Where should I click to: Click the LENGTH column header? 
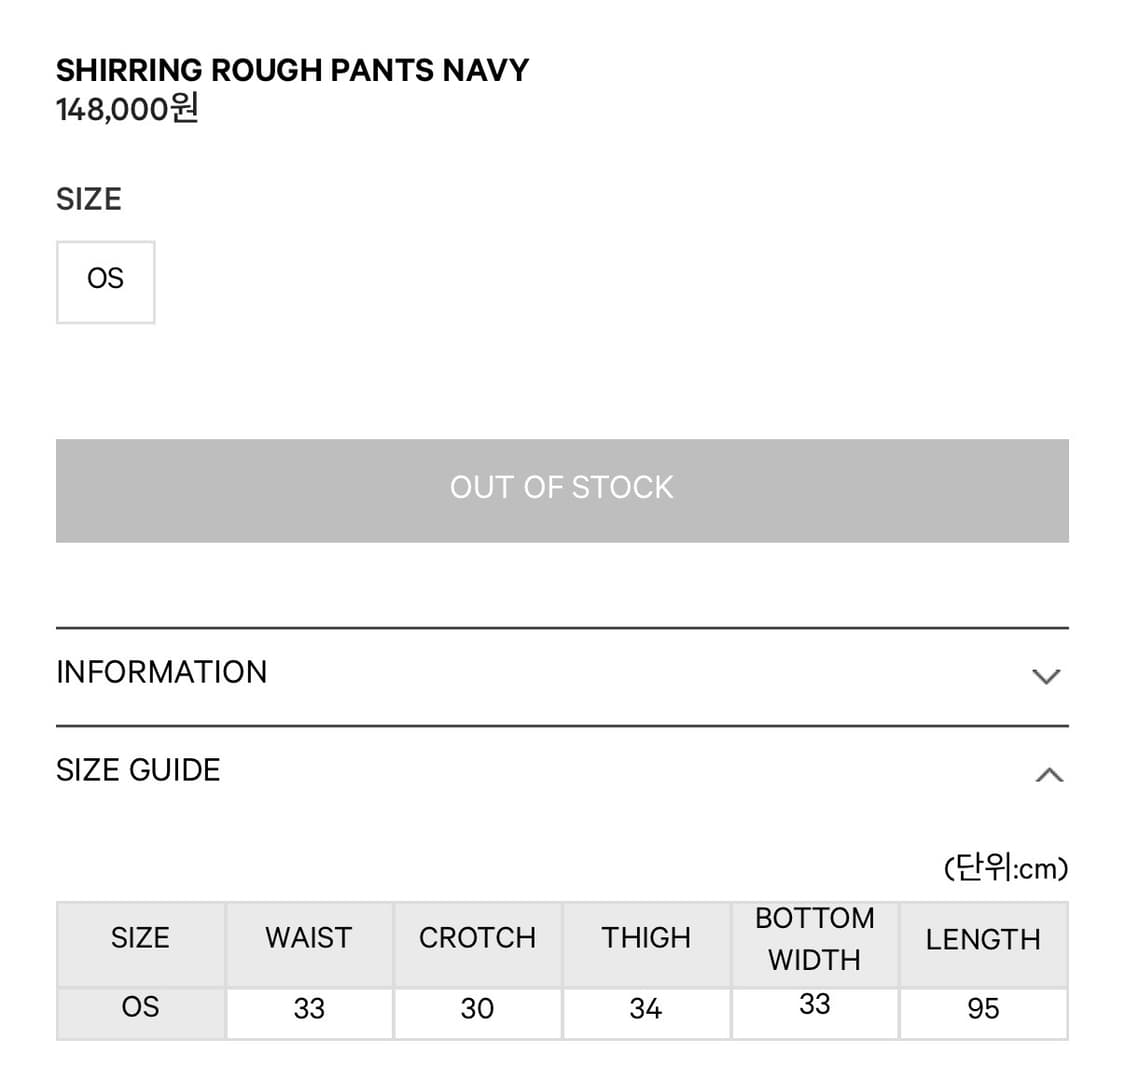tap(983, 940)
